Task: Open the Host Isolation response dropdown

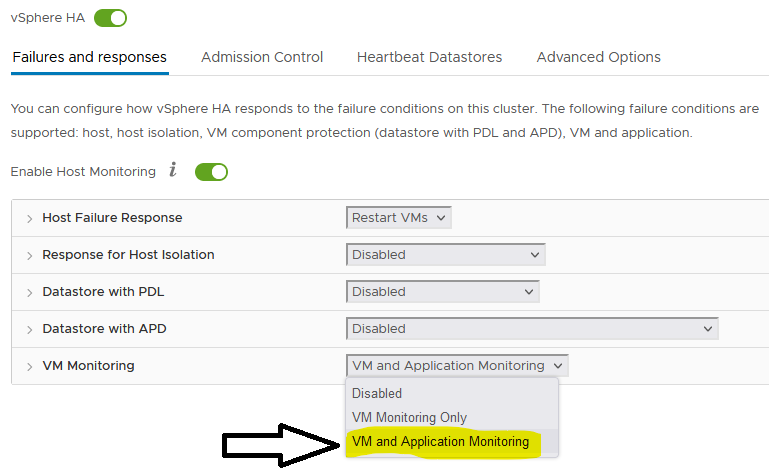Action: 445,255
